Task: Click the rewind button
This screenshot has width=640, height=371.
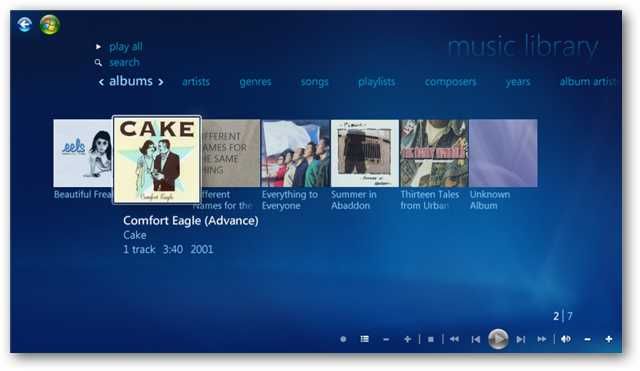Action: [454, 339]
